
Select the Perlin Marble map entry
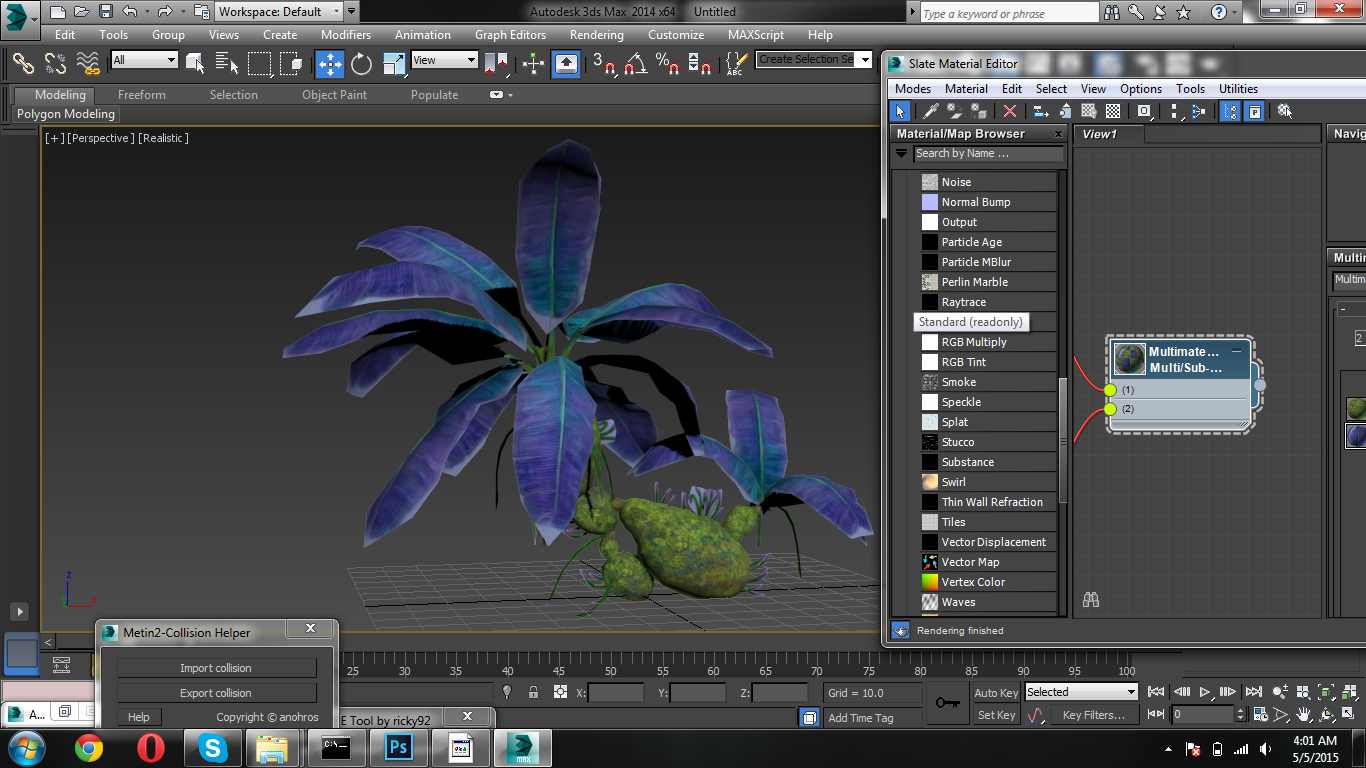pos(988,282)
